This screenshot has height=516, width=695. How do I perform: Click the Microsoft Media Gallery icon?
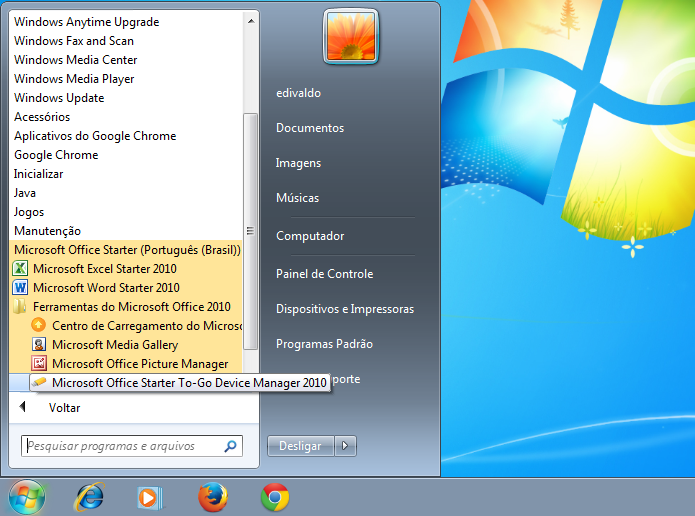pyautogui.click(x=39, y=344)
